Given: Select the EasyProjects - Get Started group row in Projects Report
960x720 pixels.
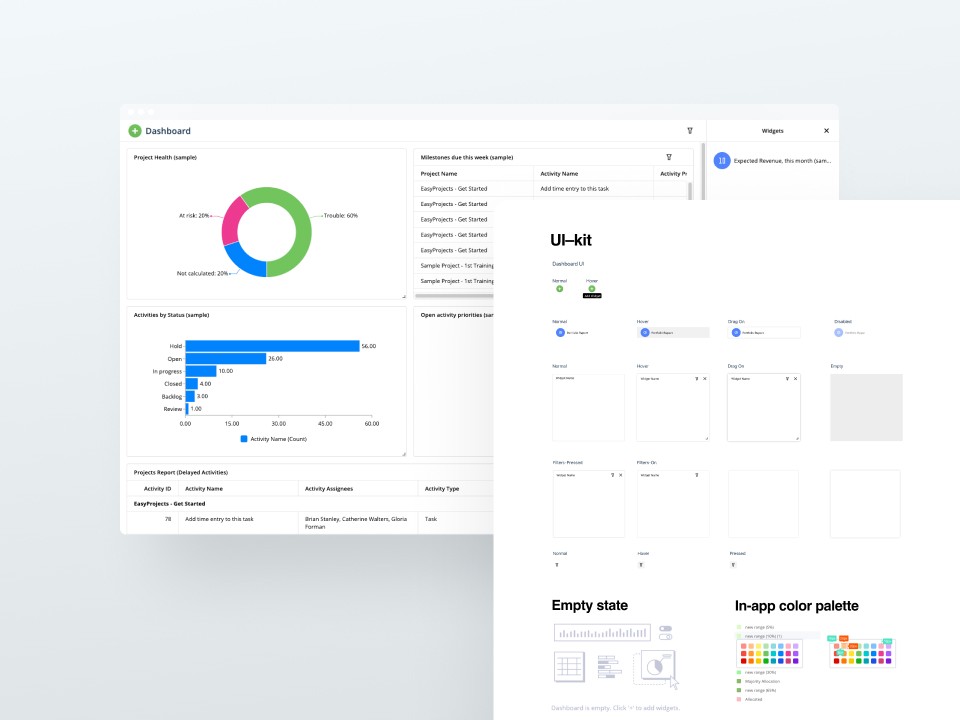Looking at the screenshot, I should coord(170,504).
